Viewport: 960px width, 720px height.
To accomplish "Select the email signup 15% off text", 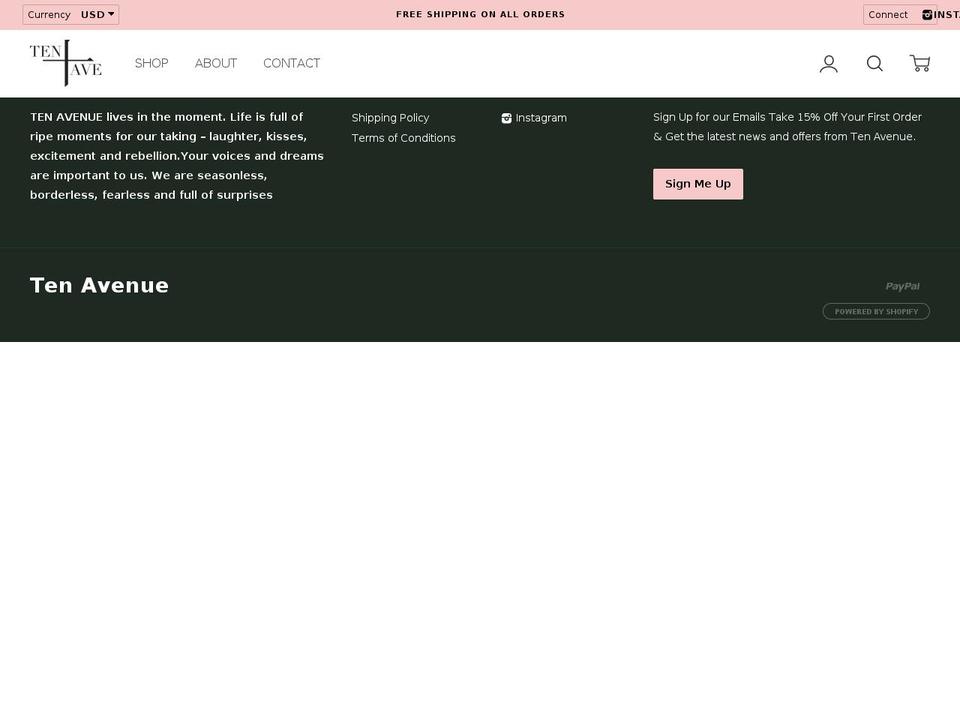I will tap(787, 127).
